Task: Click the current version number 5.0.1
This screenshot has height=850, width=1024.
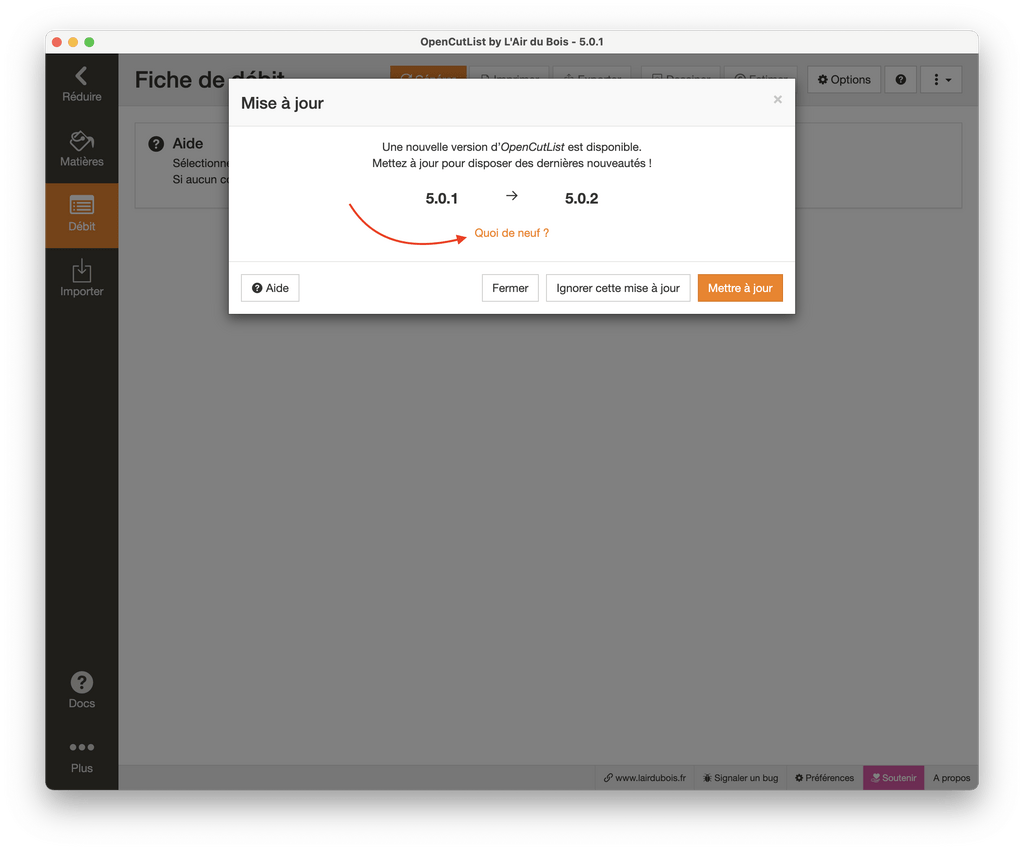Action: (441, 198)
